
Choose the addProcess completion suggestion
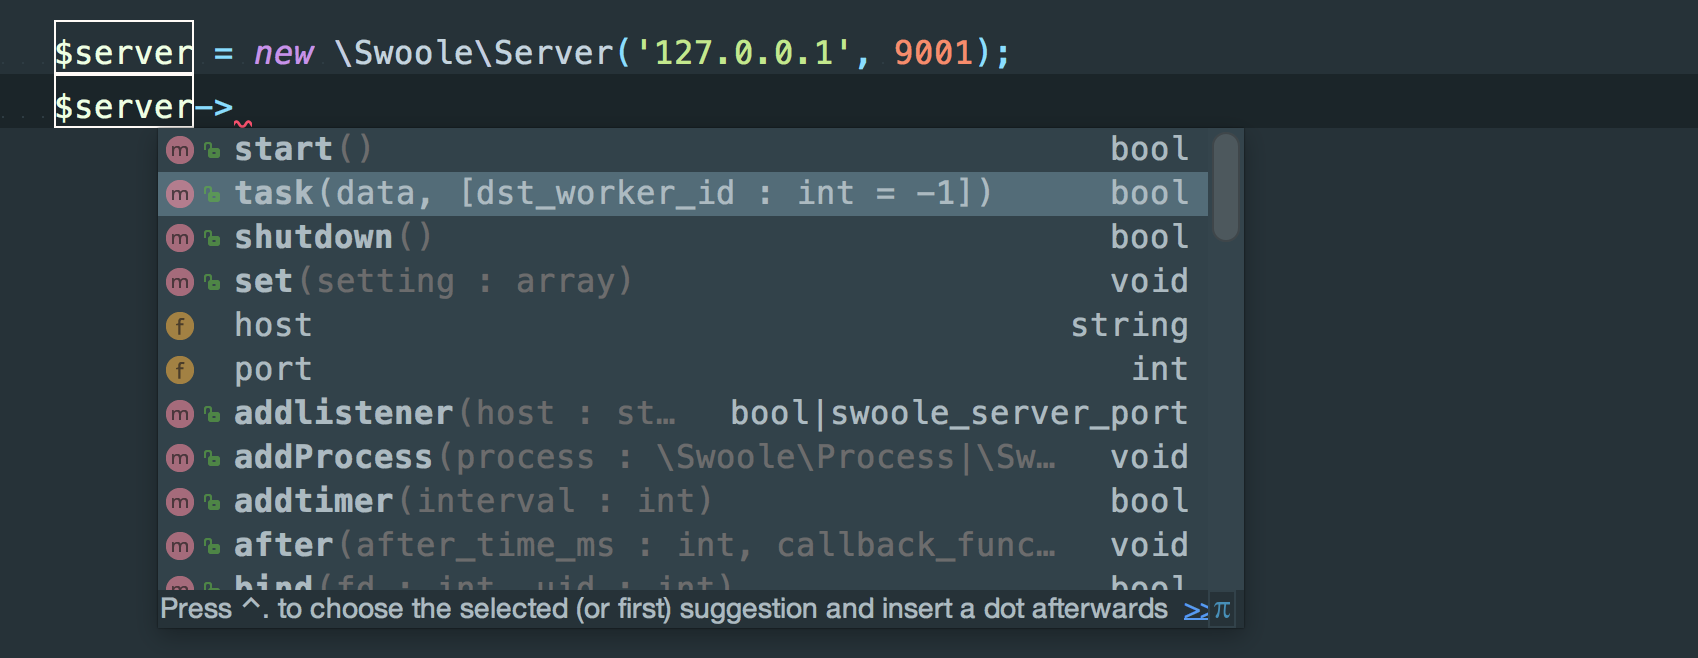[x=683, y=458]
